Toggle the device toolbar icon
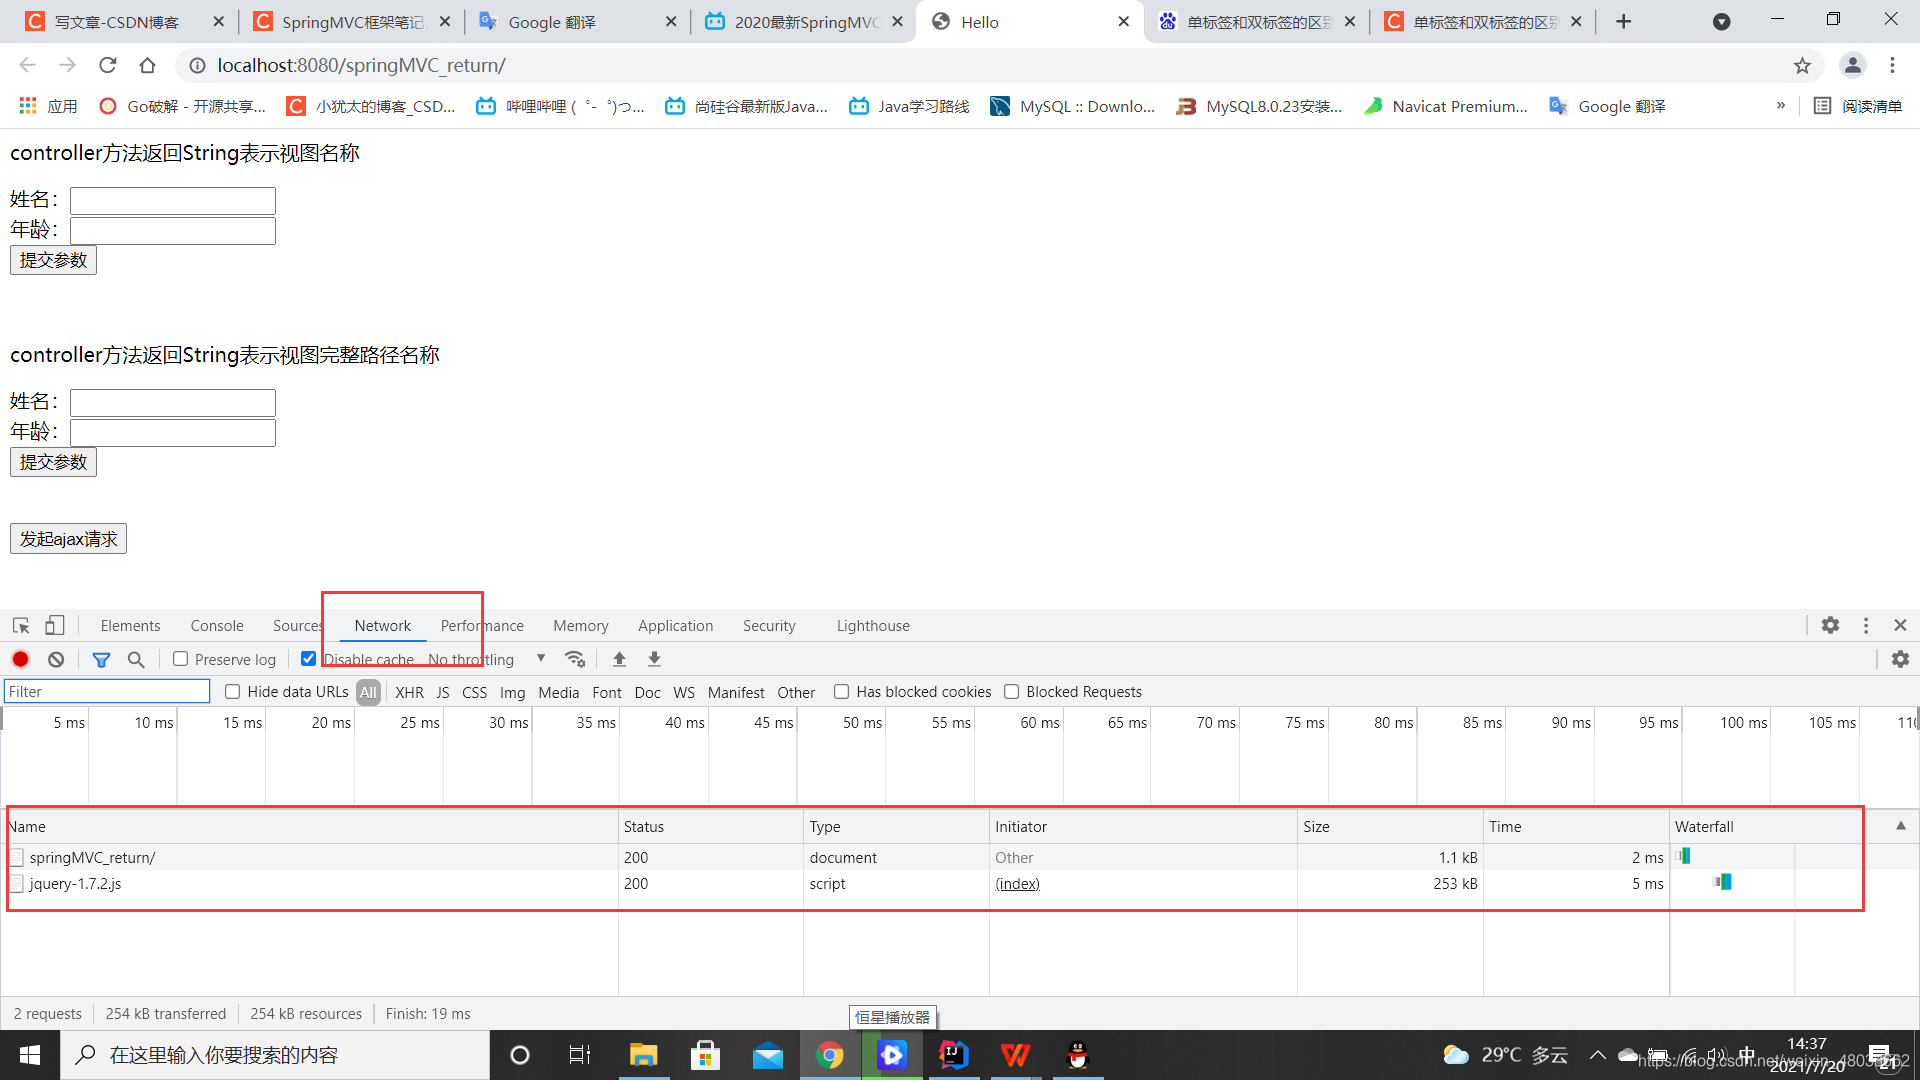The height and width of the screenshot is (1080, 1920). [55, 626]
